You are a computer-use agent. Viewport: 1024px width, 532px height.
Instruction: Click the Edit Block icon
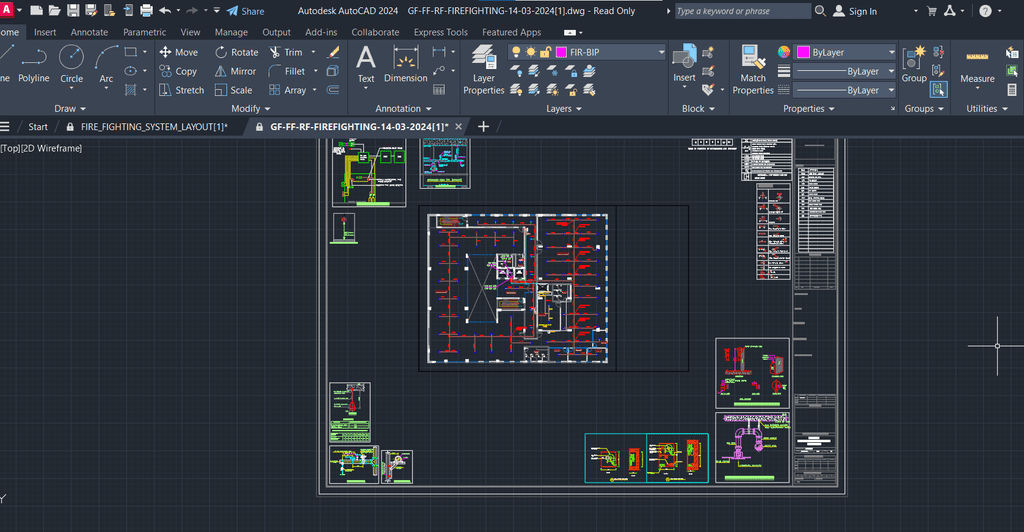(x=708, y=70)
